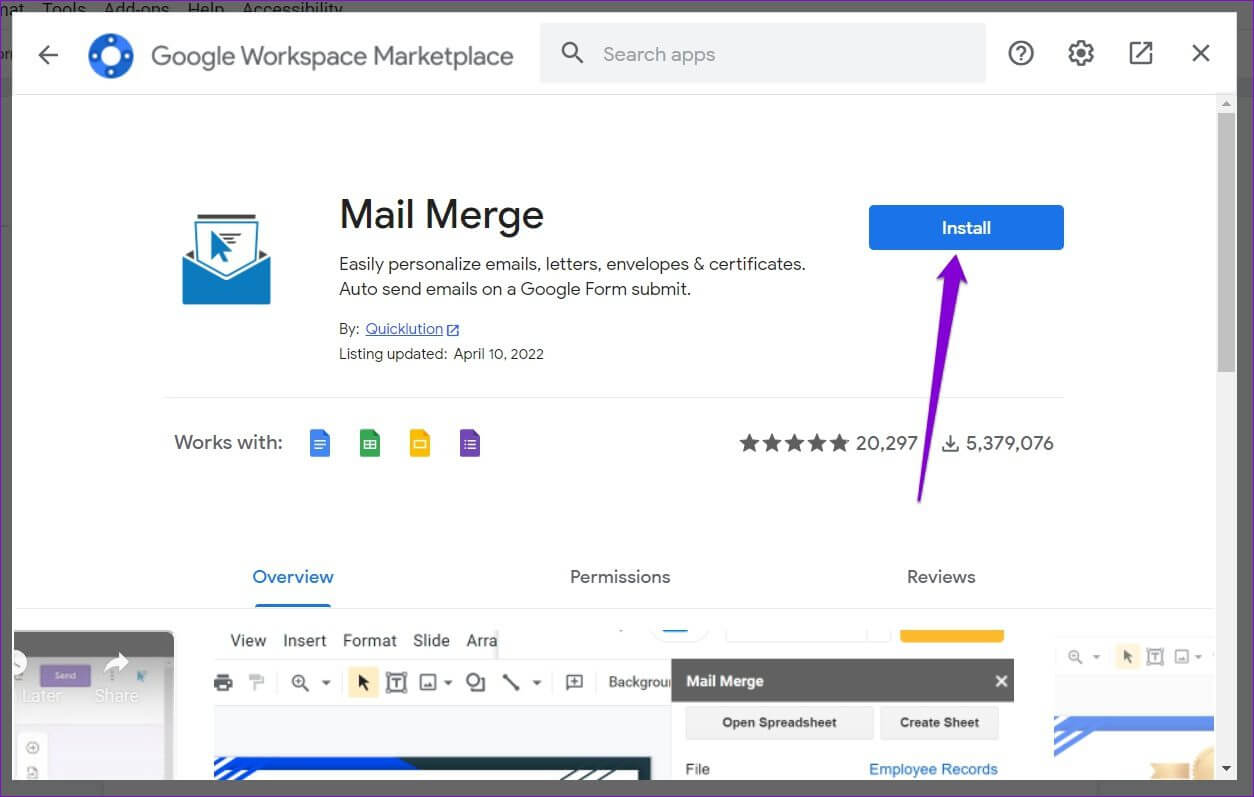Image resolution: width=1254 pixels, height=797 pixels.
Task: Click the Google Docs compatibility icon
Action: [x=320, y=443]
